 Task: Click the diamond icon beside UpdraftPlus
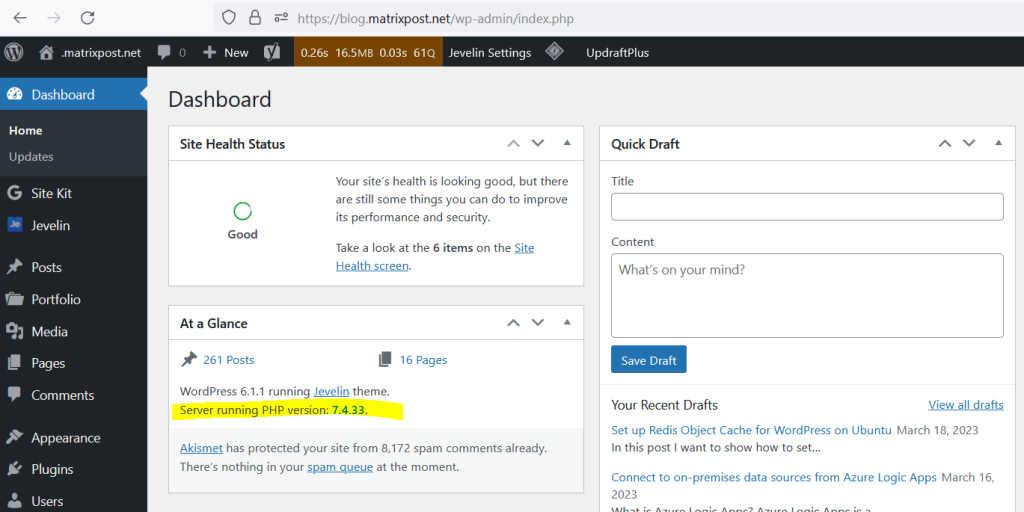coord(554,52)
